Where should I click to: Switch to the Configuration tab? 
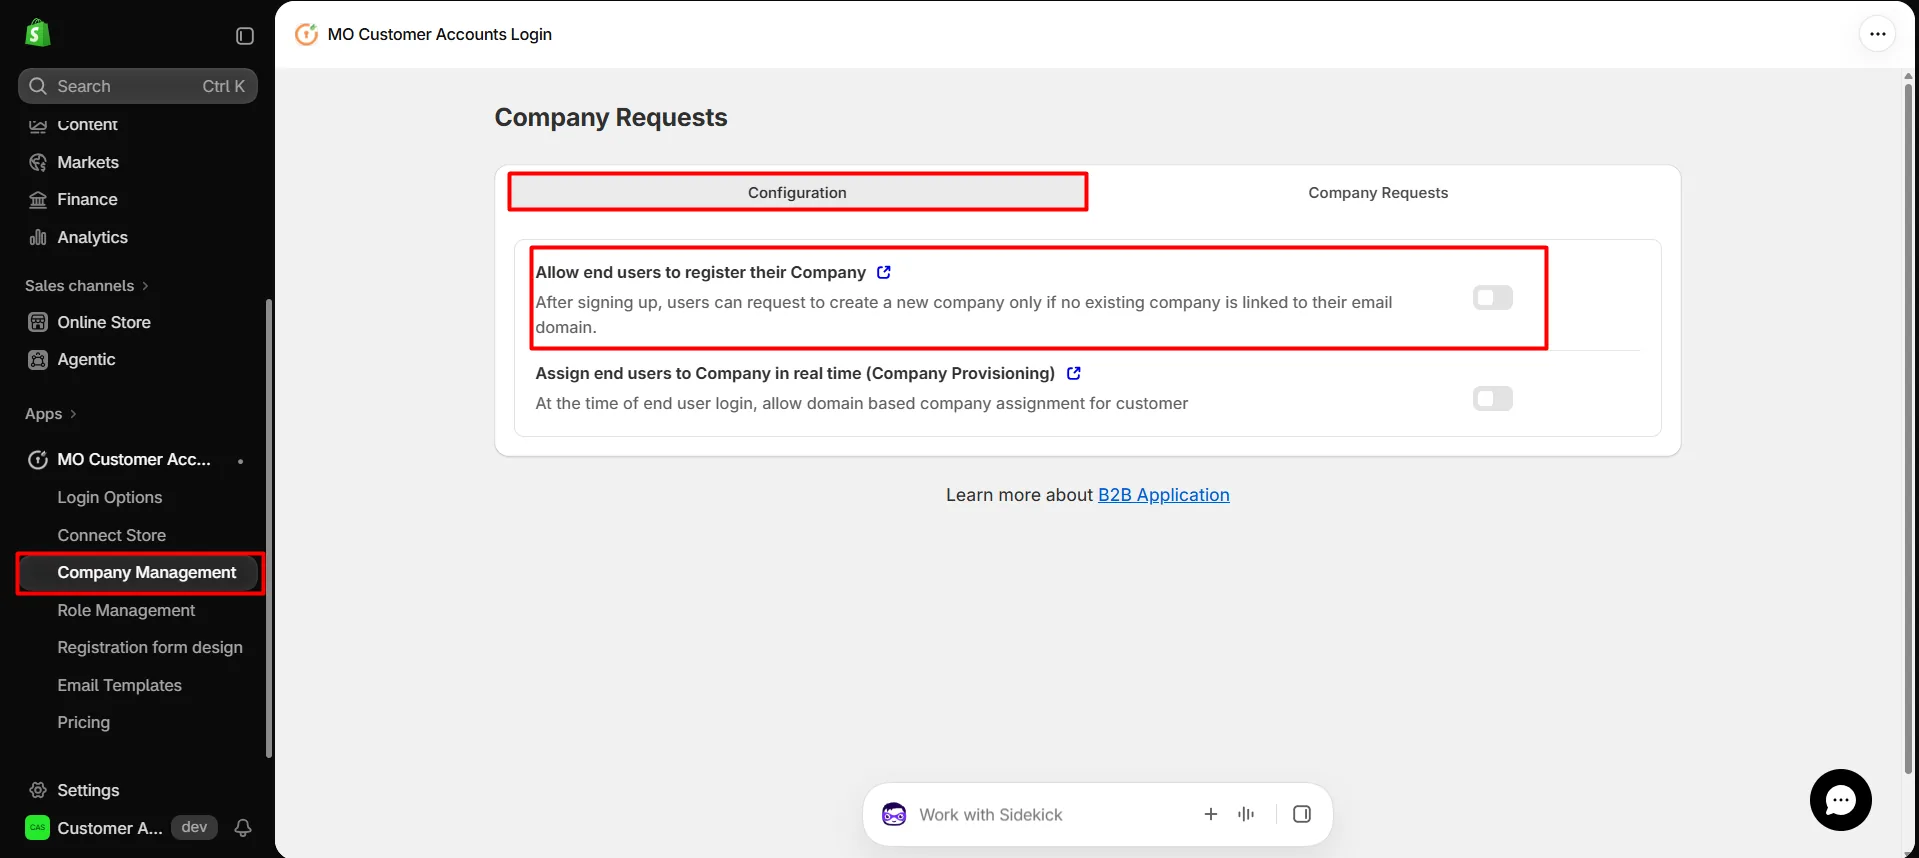click(797, 192)
